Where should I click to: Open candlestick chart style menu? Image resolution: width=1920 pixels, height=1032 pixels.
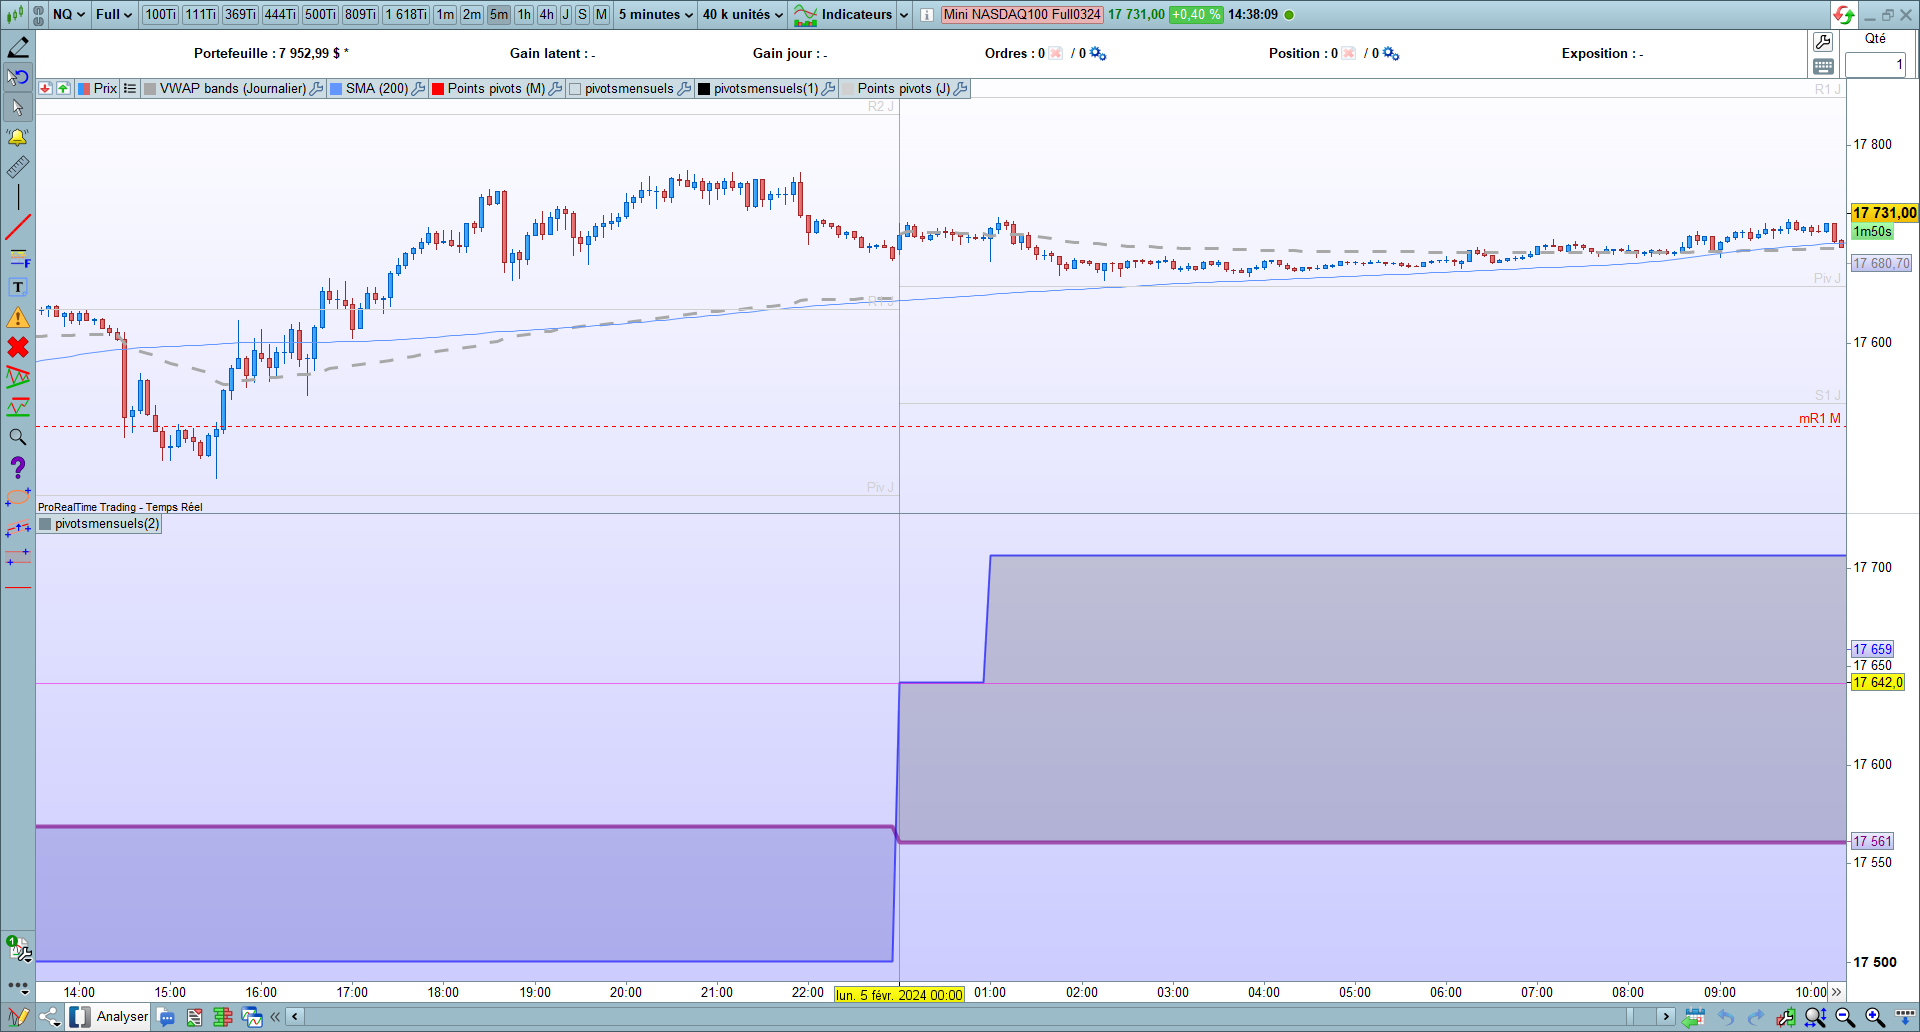coord(15,15)
